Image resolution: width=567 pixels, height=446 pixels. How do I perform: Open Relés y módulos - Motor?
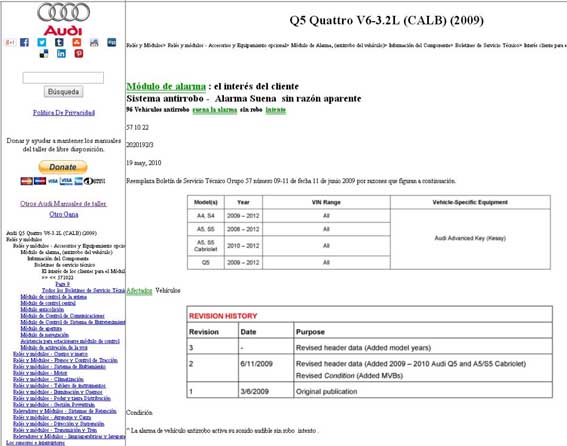(40, 373)
